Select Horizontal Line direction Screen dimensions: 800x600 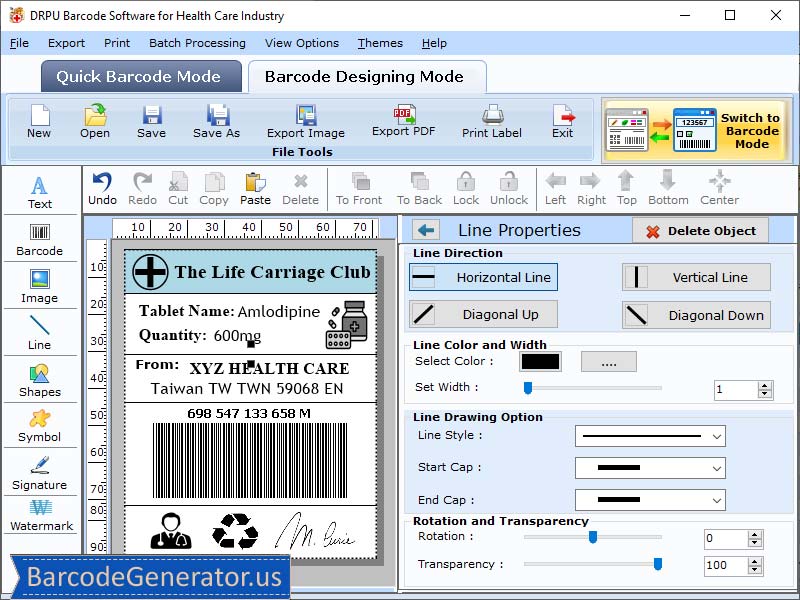coord(483,277)
